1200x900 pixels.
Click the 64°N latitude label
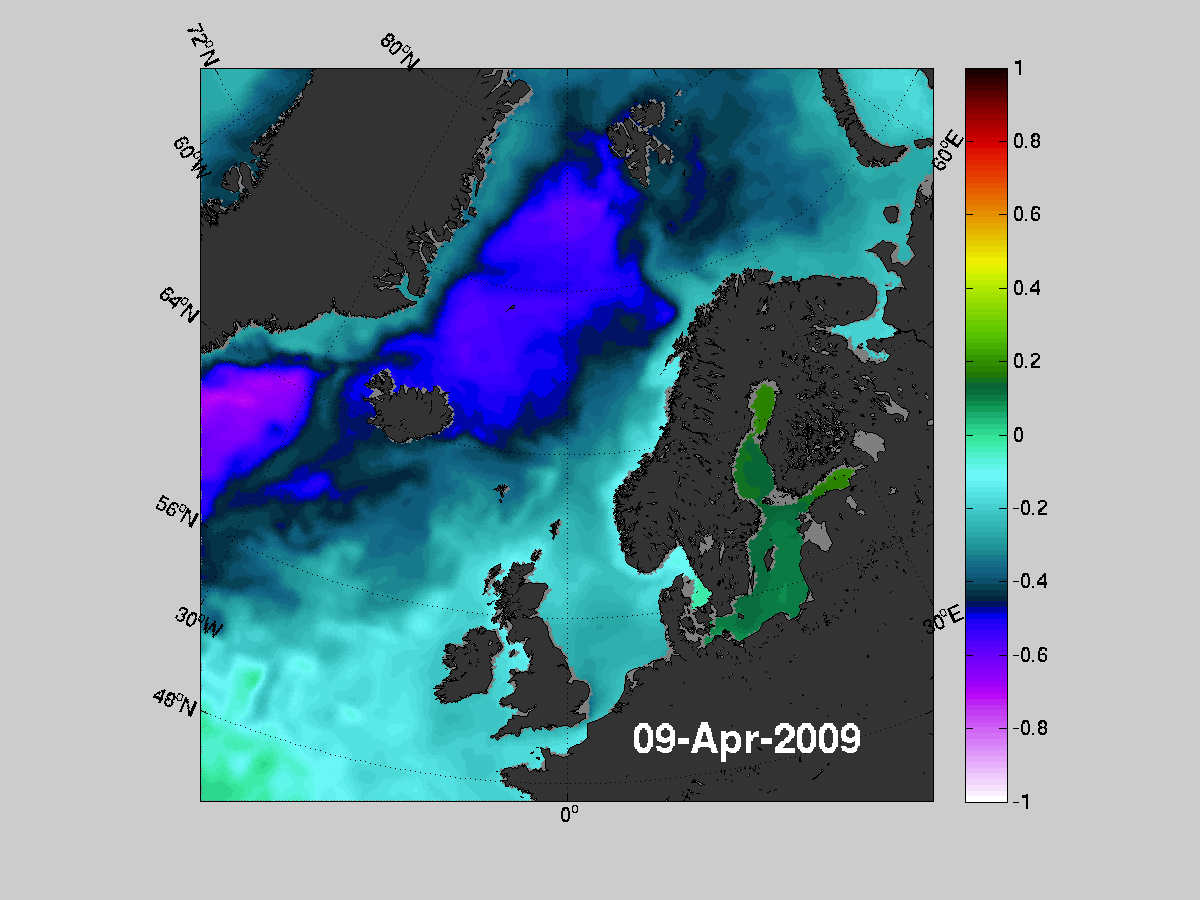179,303
